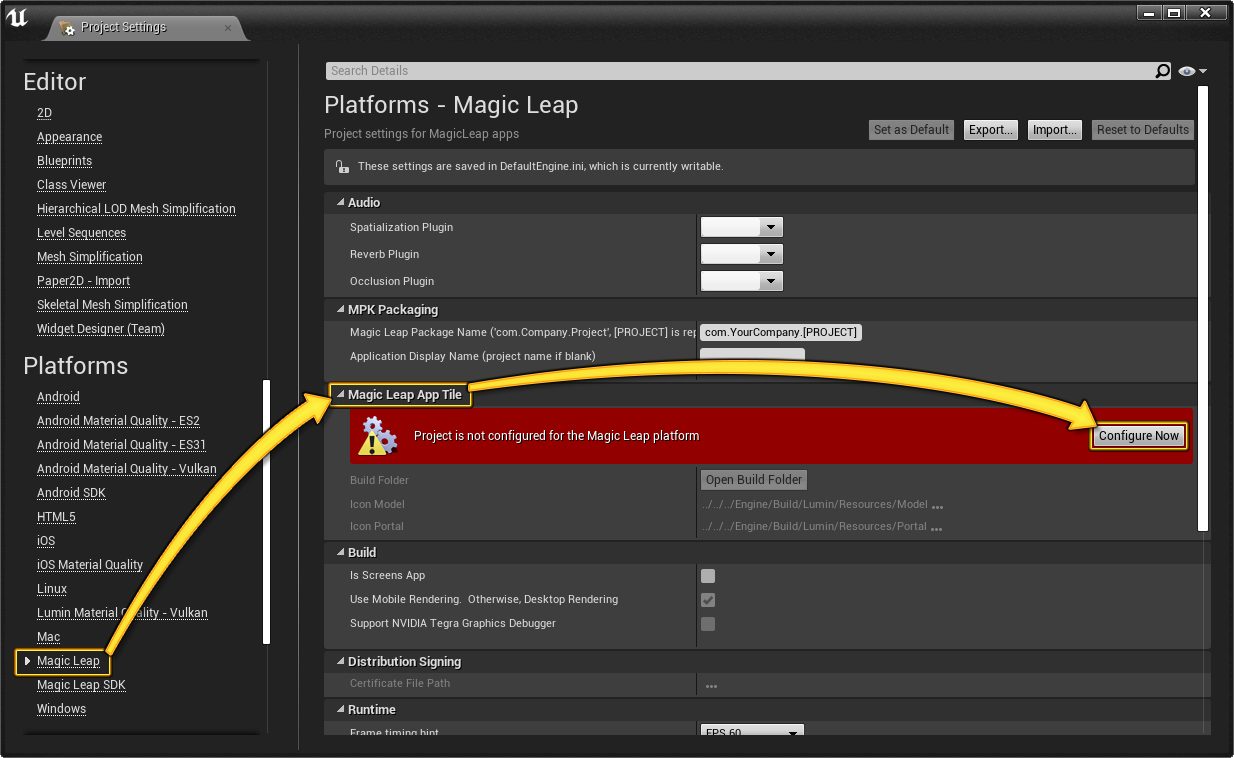Click Set as Default button
Viewport: 1234px width, 758px height.
point(911,130)
